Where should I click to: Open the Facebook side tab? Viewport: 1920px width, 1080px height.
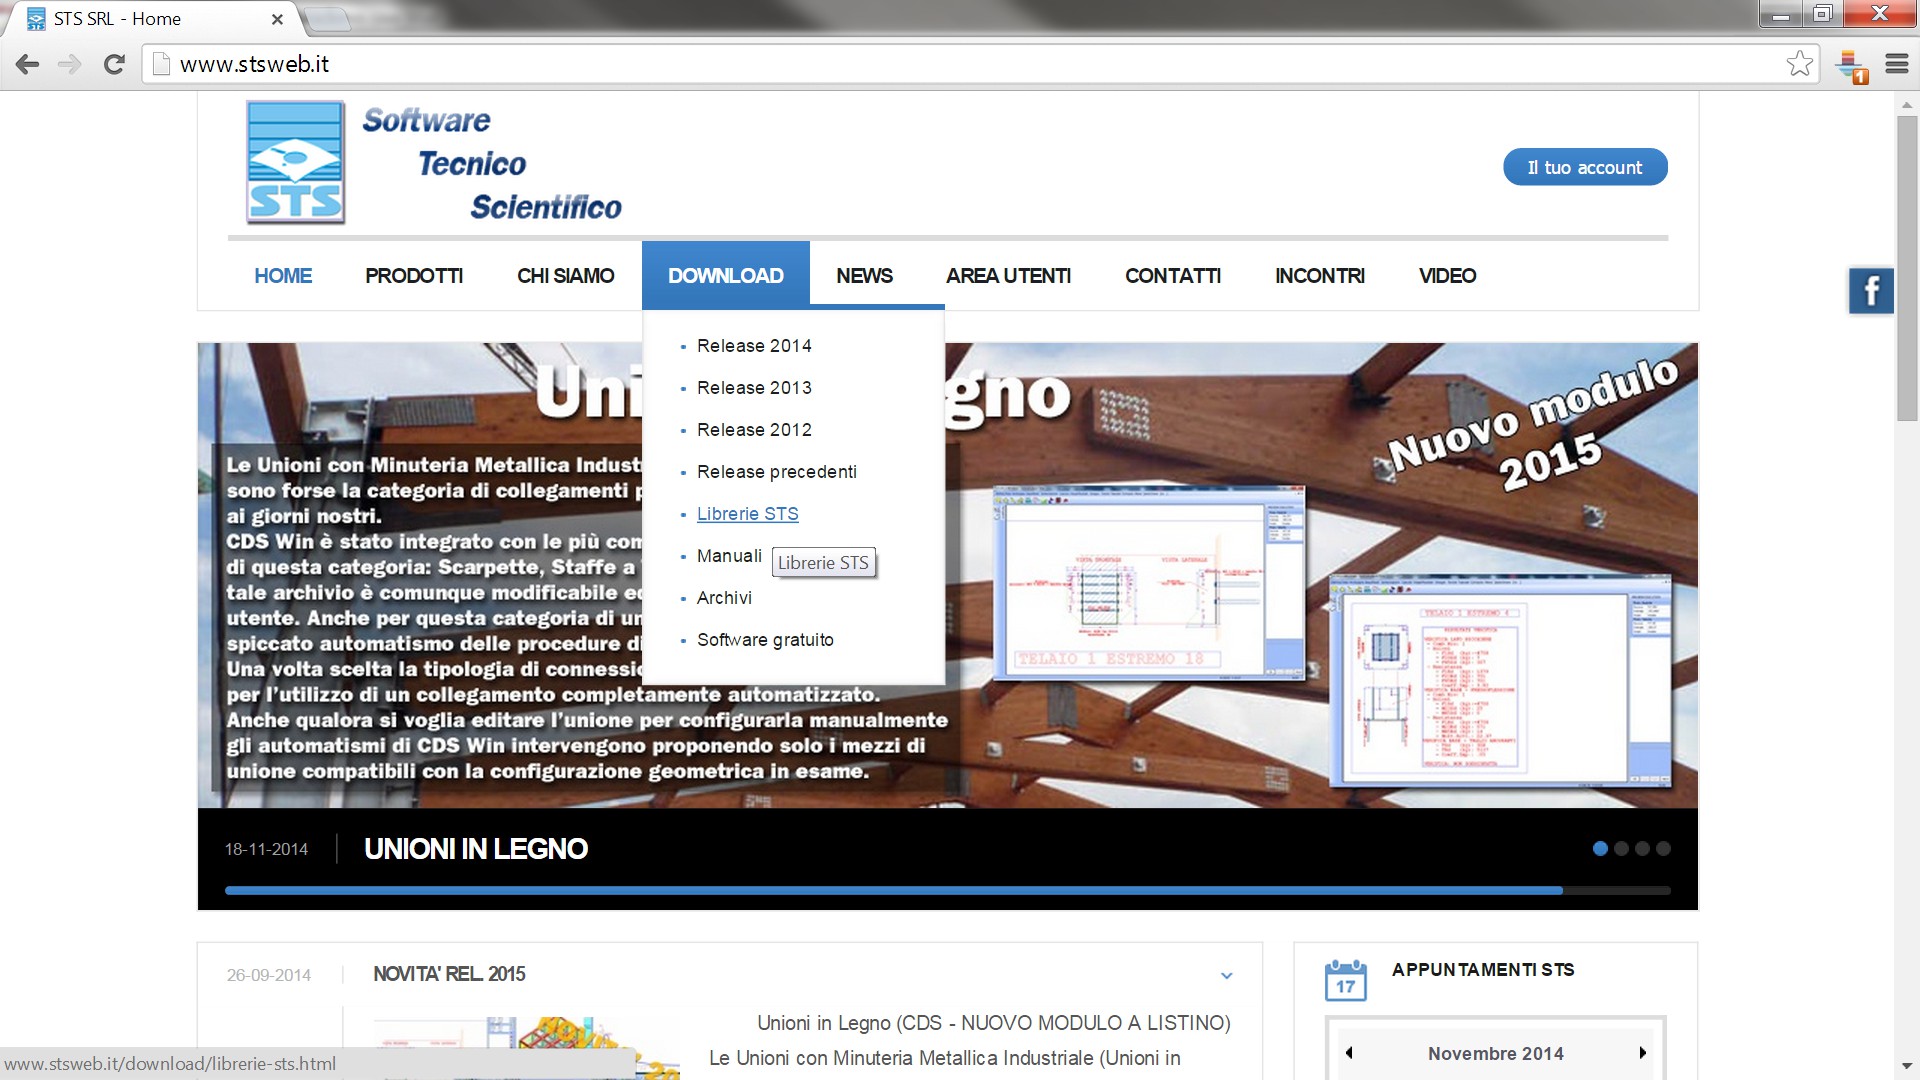(1871, 292)
